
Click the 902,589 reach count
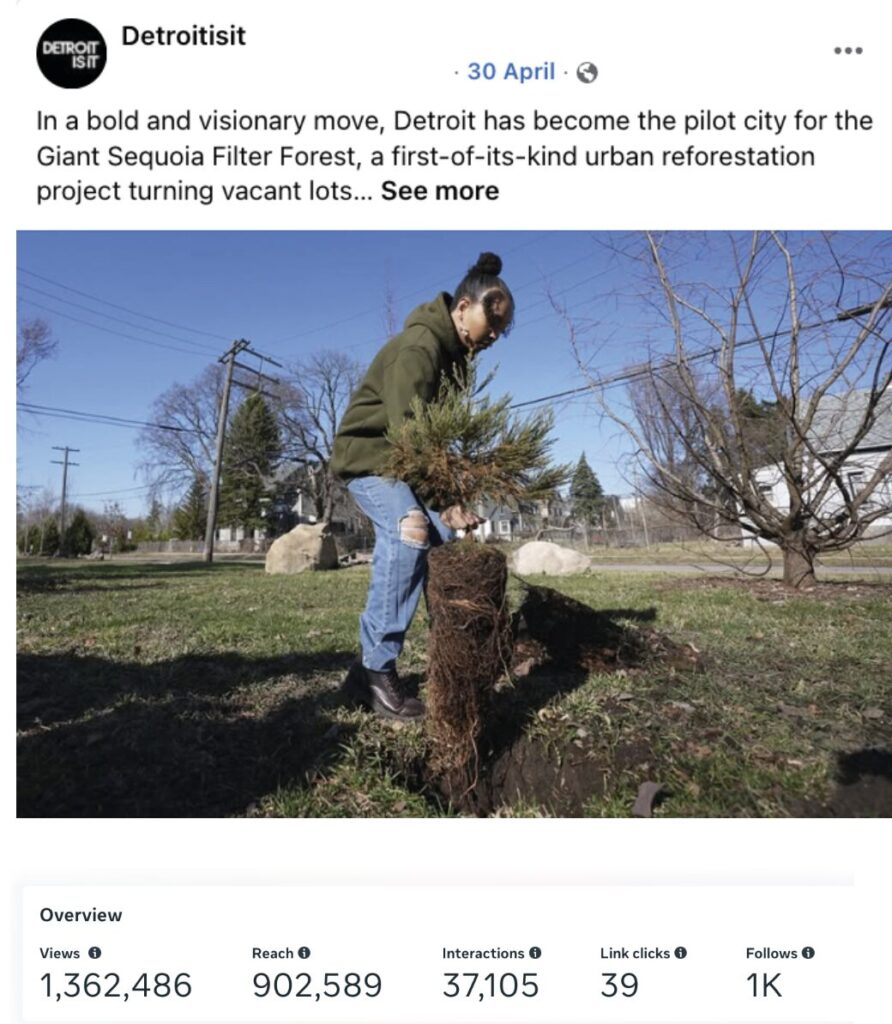316,986
